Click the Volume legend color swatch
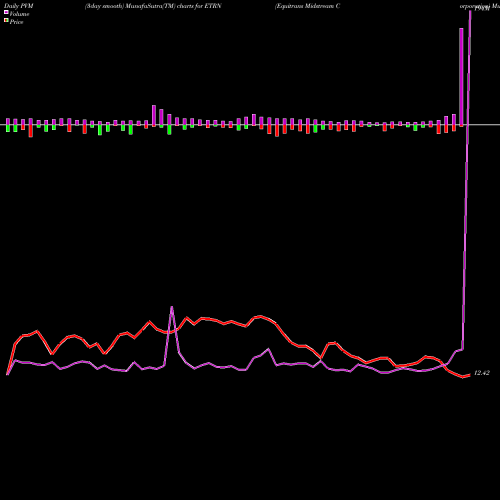Viewport: 500px width, 500px height. (6, 12)
